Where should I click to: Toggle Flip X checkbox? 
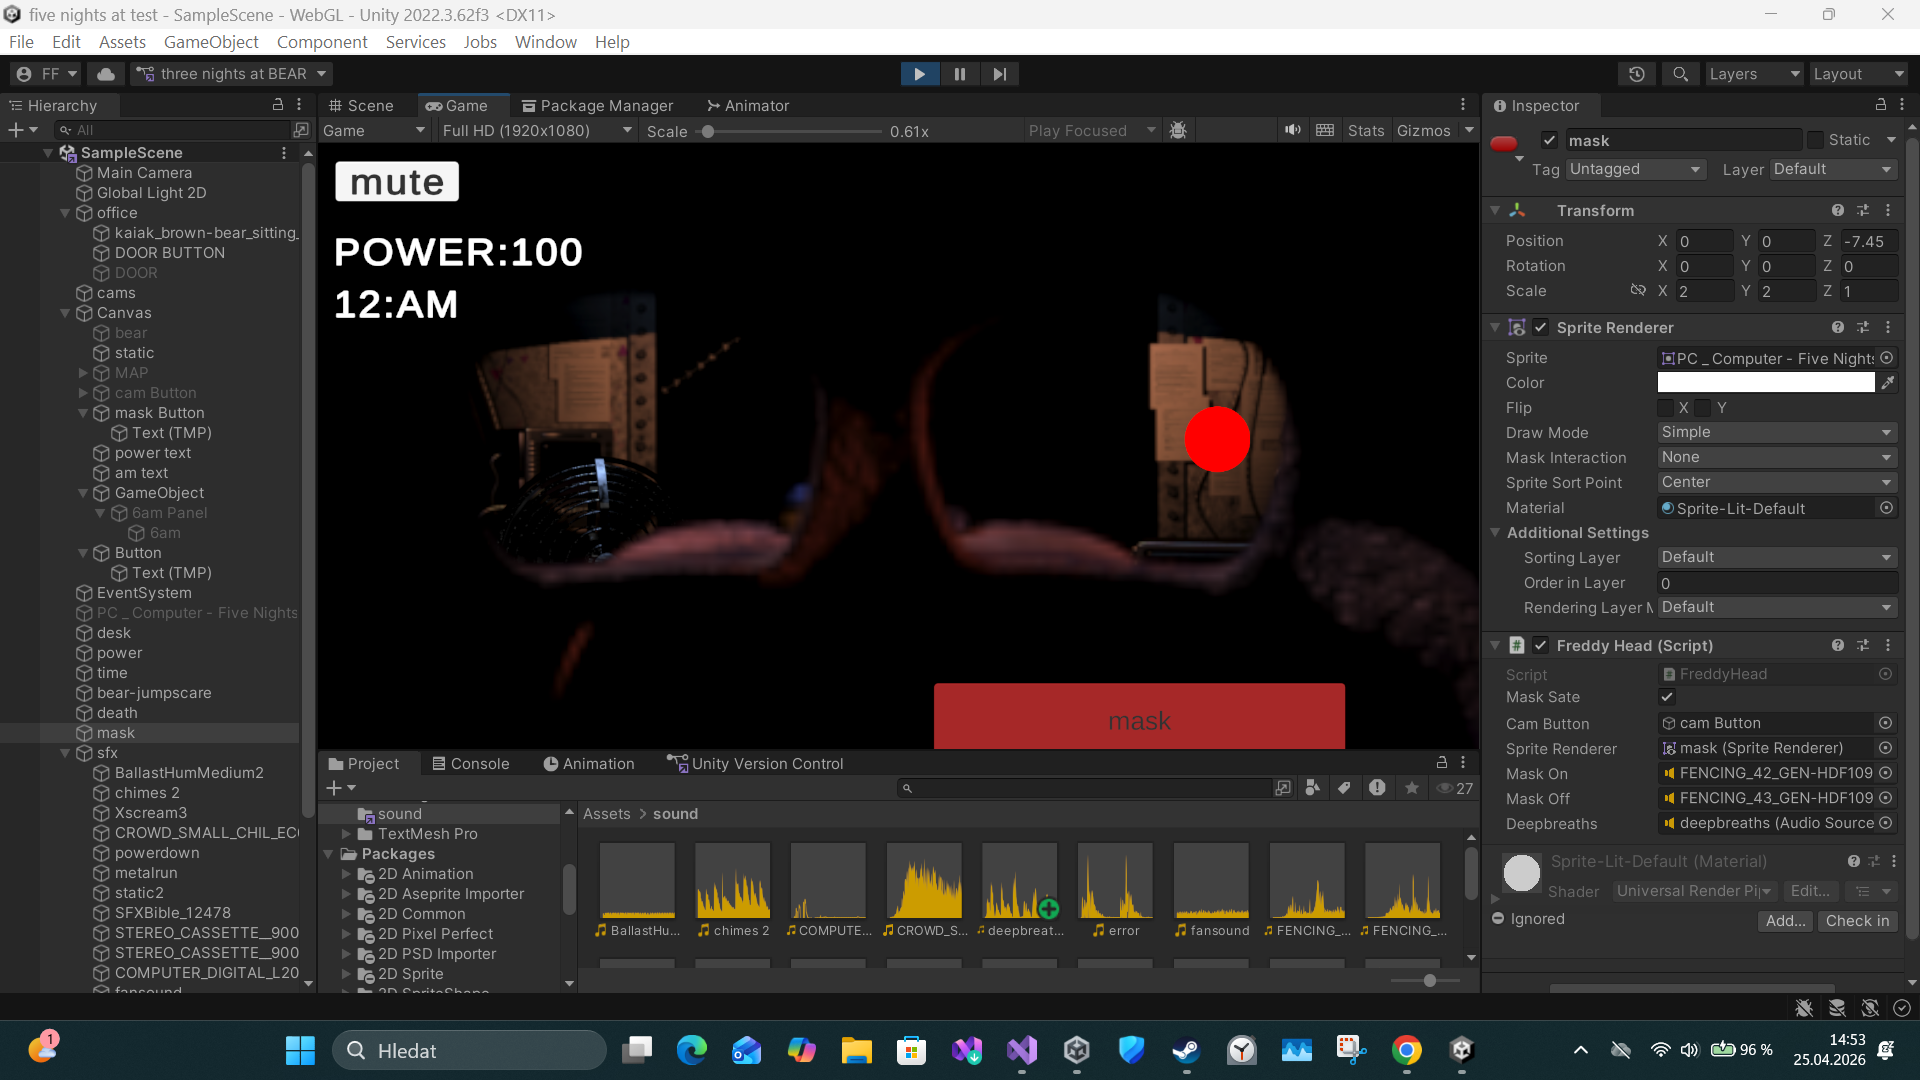tap(1665, 408)
